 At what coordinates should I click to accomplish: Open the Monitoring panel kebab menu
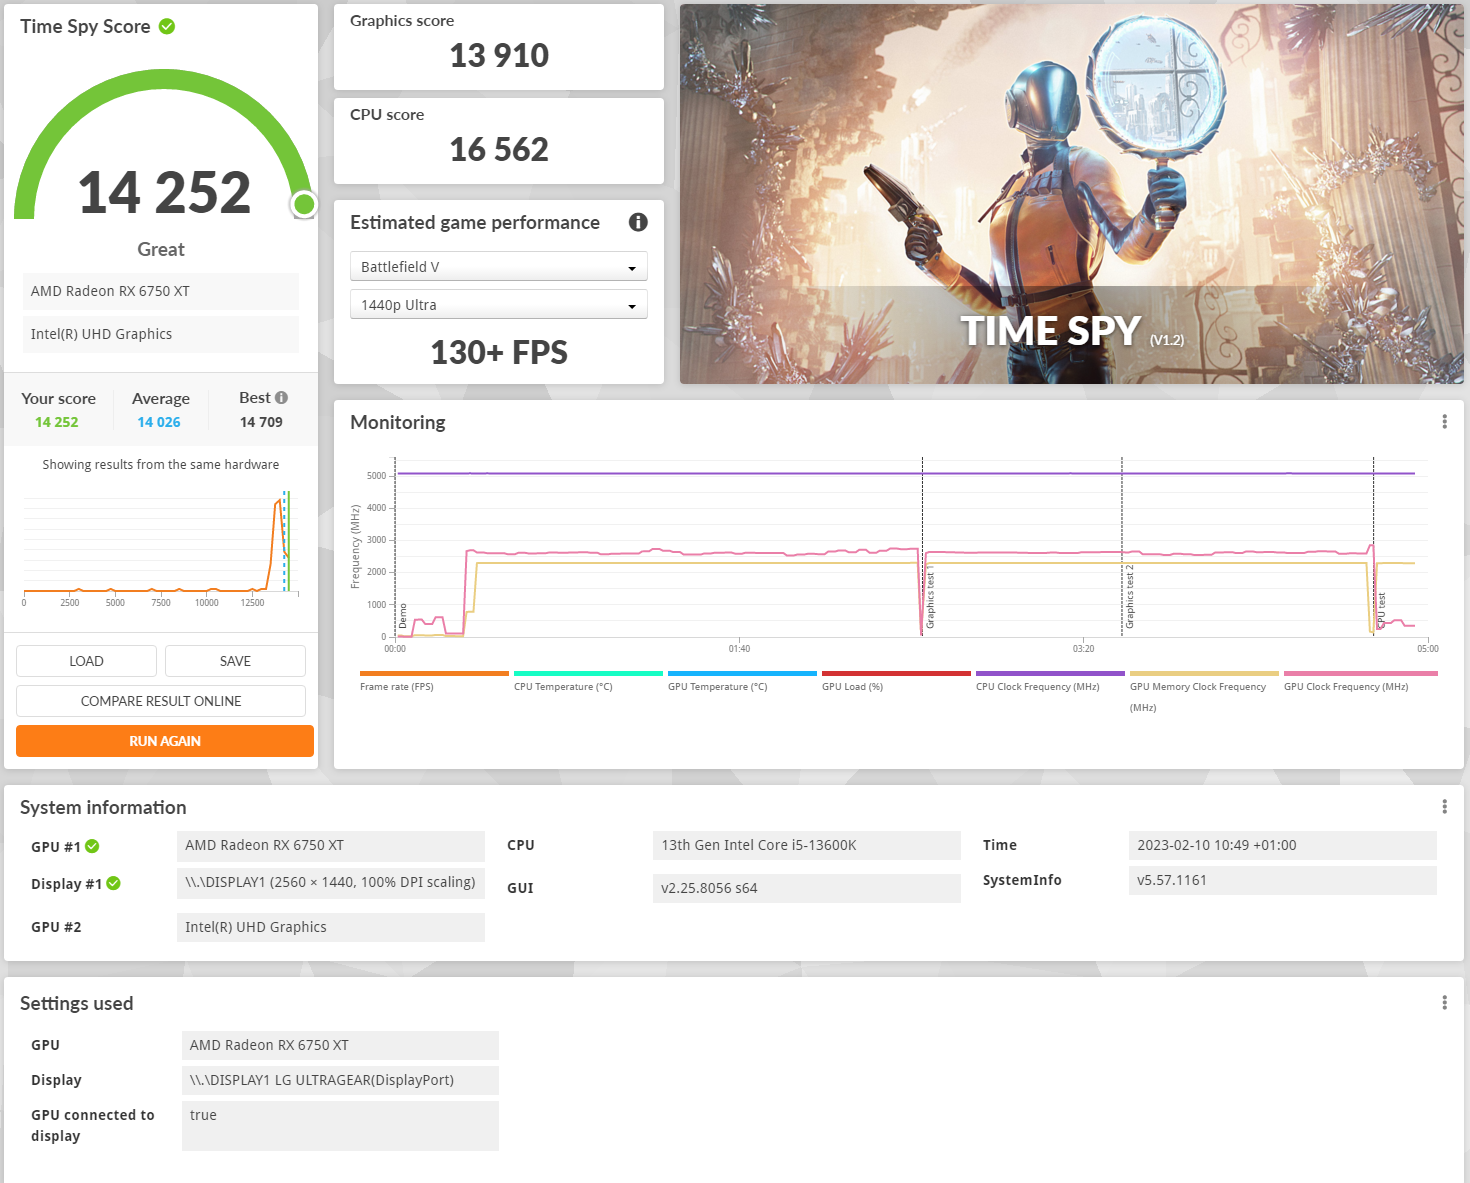1444,421
